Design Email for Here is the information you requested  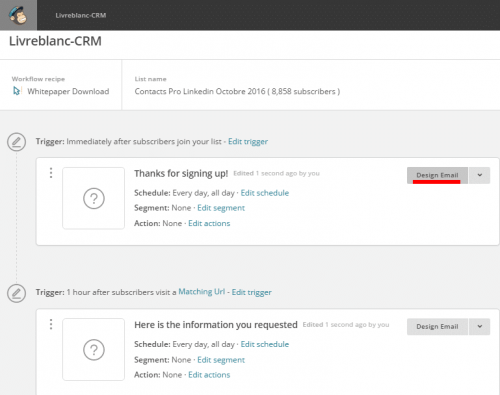pyautogui.click(x=437, y=327)
